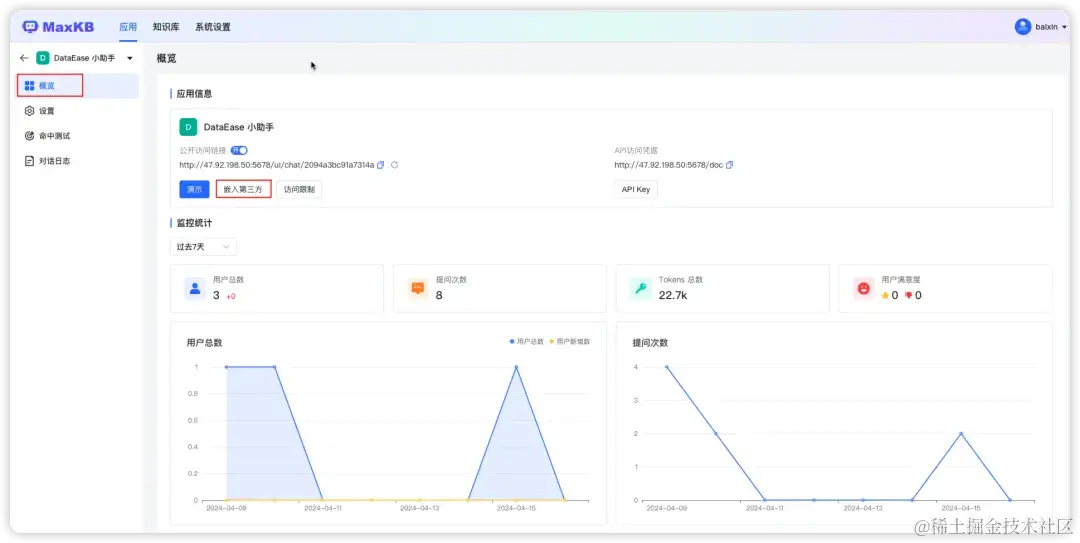Screen dimensions: 1080x543
Task: Click the 提问次数 value 8
Action: point(439,296)
